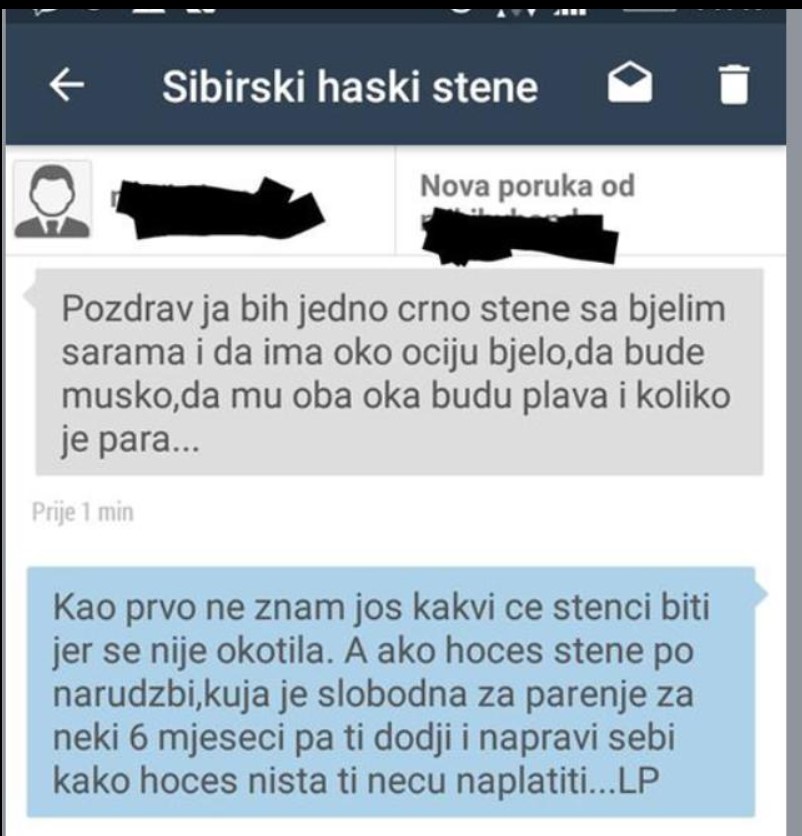Open the 'Sibirski haski stene' listing title
Screen dimensions: 802x836
tap(350, 87)
